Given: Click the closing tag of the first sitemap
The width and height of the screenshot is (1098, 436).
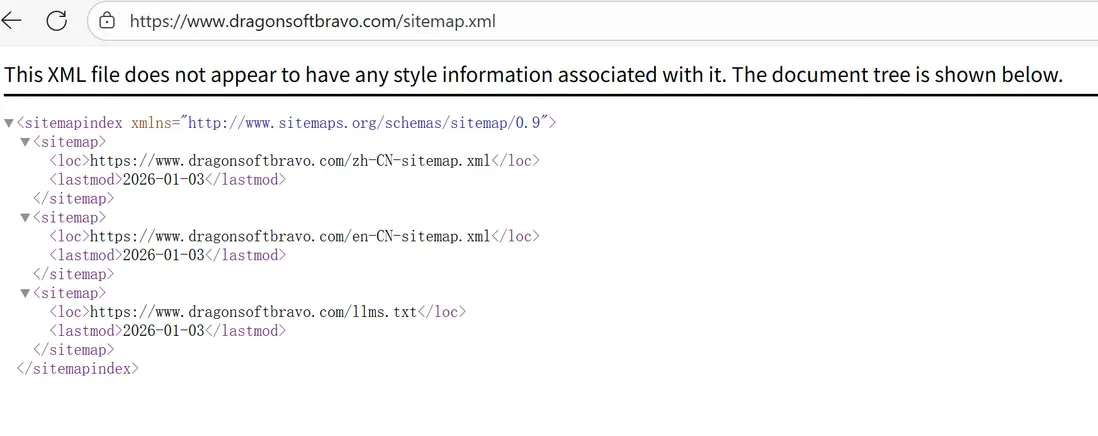Looking at the screenshot, I should click(73, 198).
